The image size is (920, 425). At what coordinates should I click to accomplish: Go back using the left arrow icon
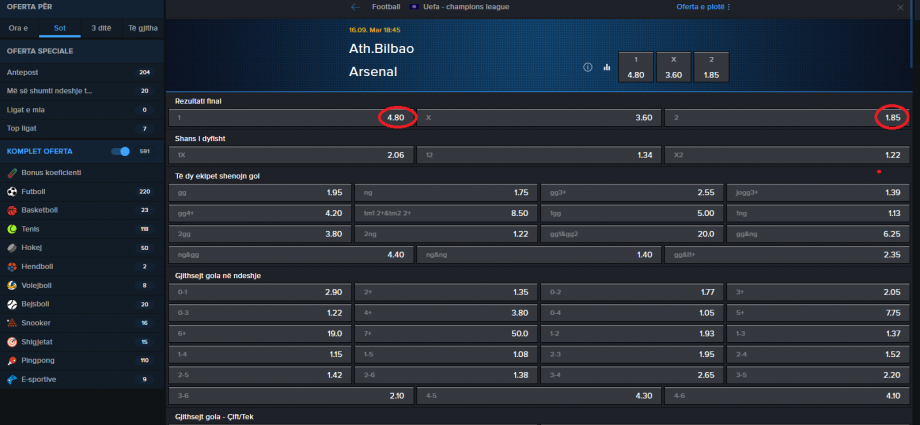355,7
